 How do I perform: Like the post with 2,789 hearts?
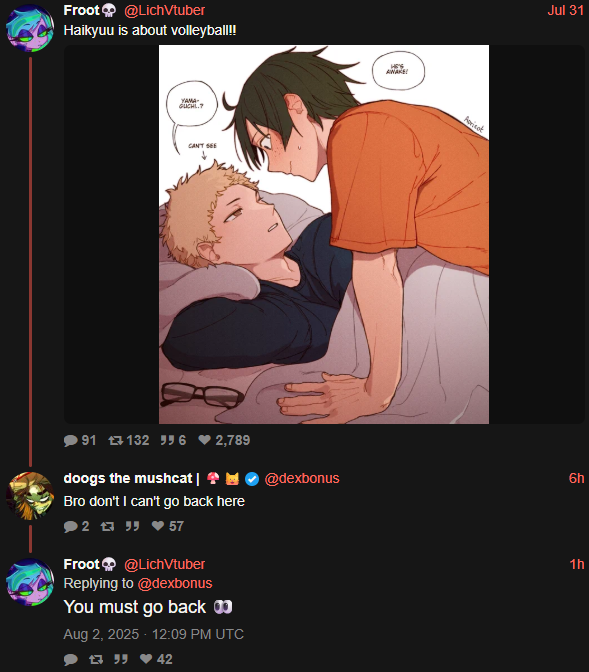point(224,440)
